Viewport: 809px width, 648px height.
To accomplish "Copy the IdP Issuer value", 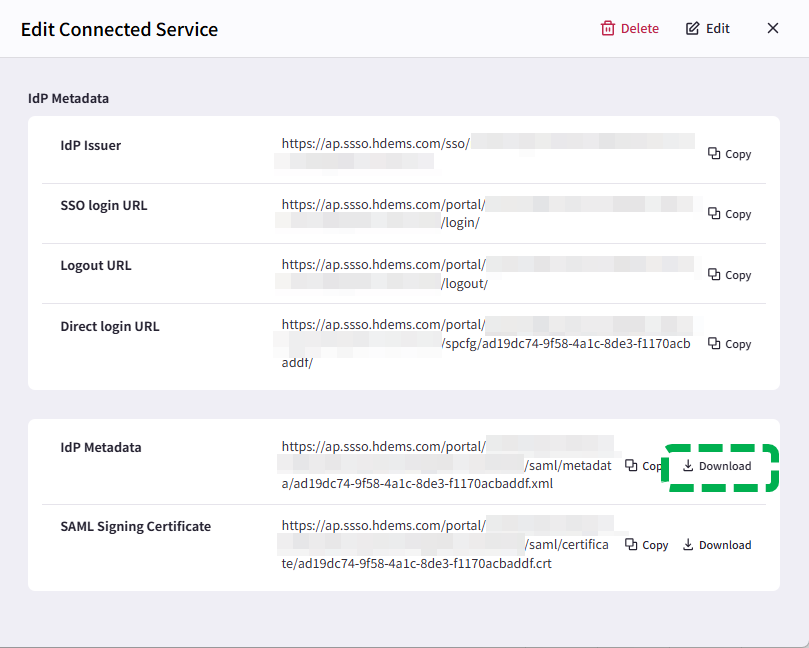I will click(729, 154).
